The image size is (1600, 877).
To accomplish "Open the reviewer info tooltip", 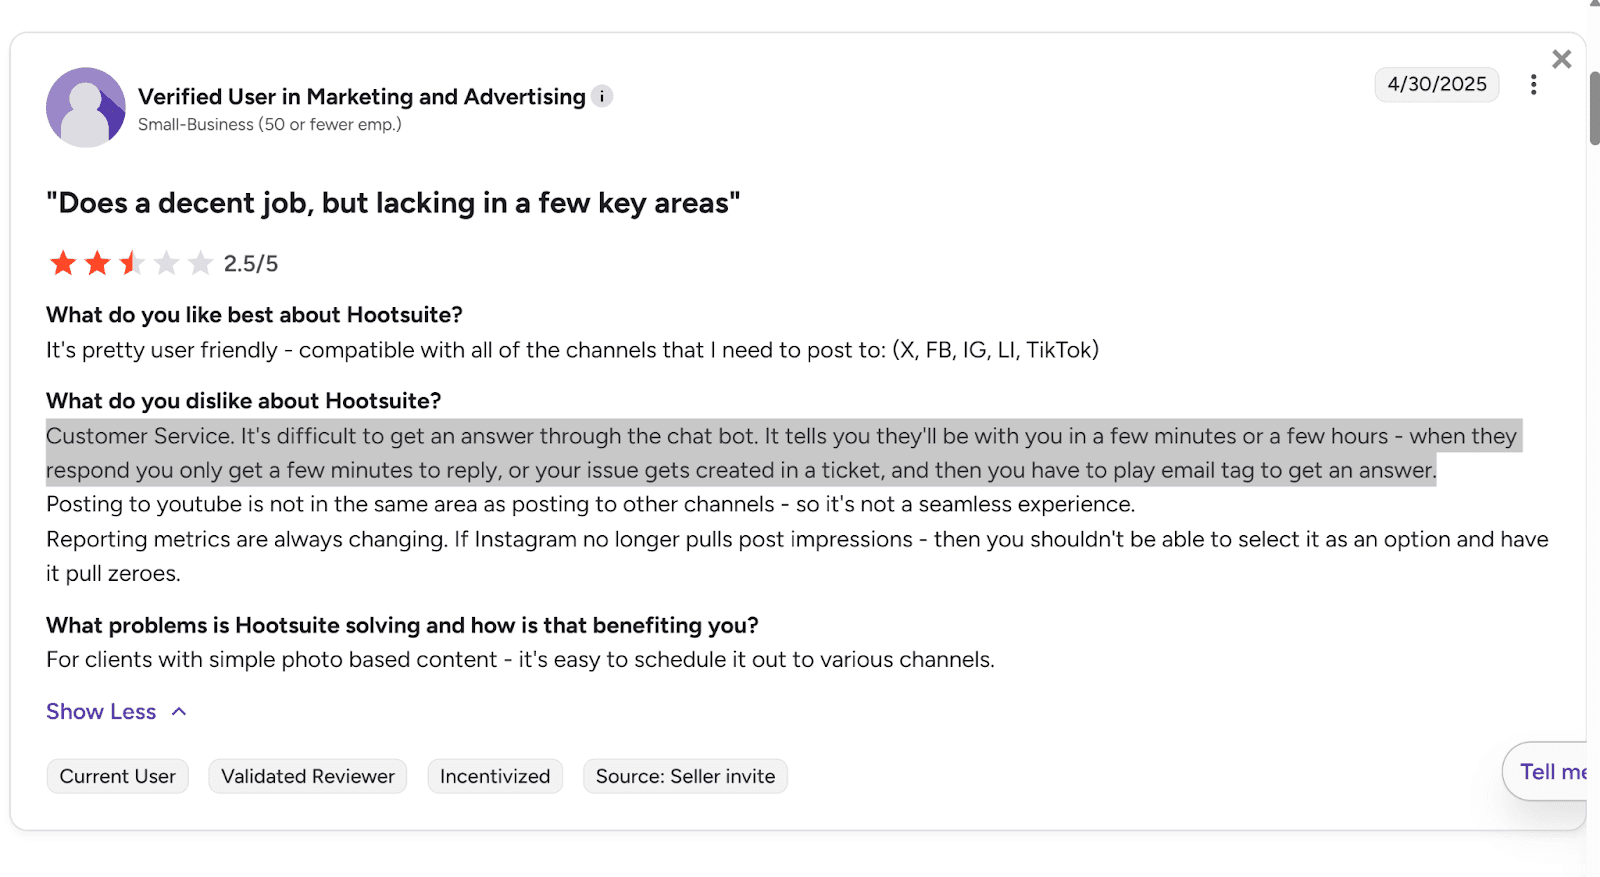I will point(603,96).
